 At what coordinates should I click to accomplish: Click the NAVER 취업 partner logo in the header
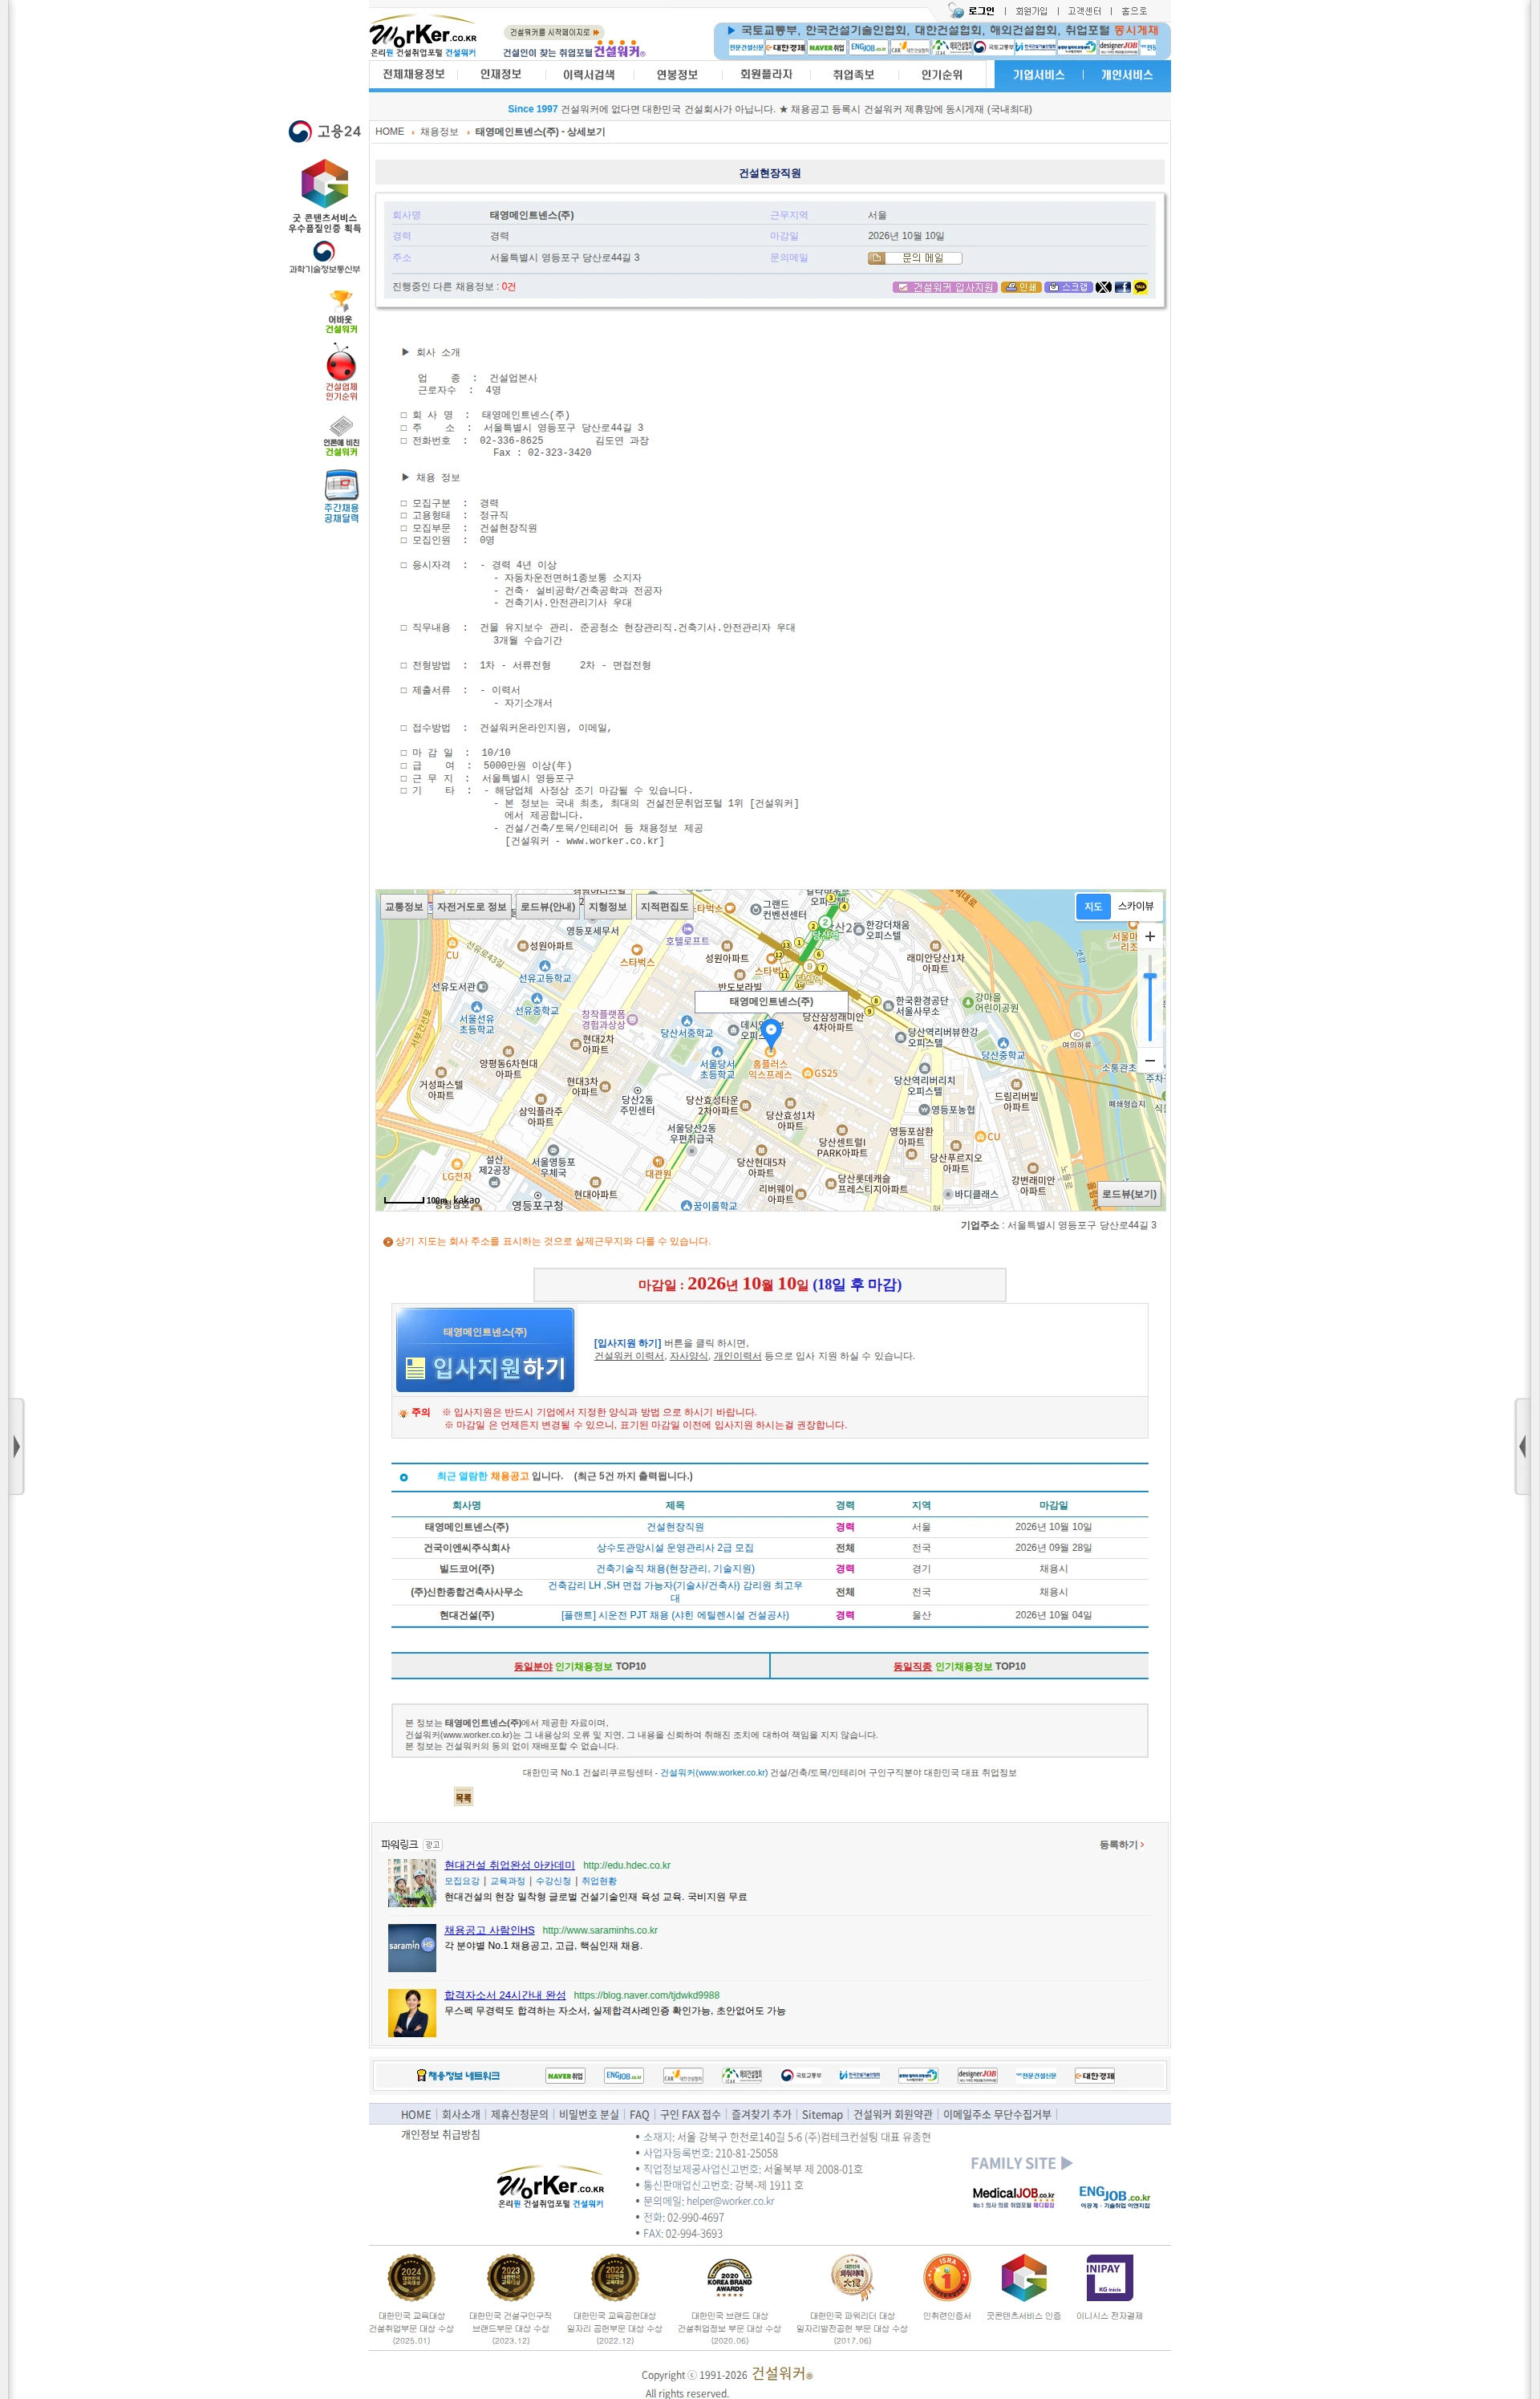[827, 48]
